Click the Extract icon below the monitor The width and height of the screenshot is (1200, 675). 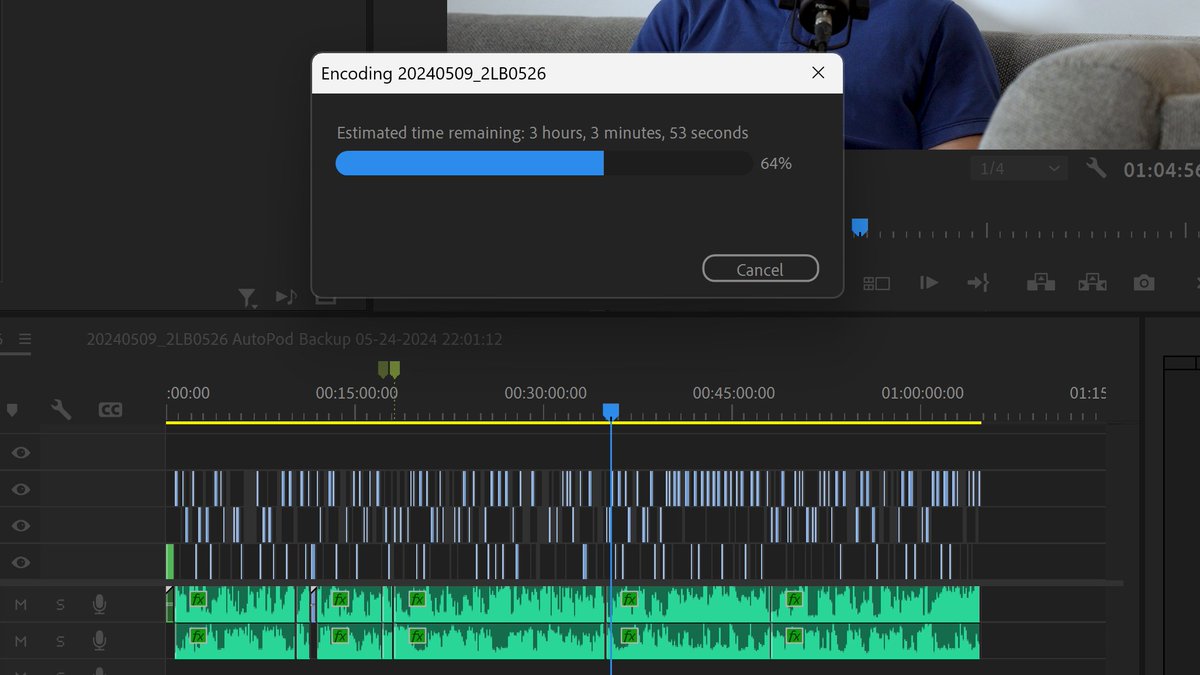1092,283
